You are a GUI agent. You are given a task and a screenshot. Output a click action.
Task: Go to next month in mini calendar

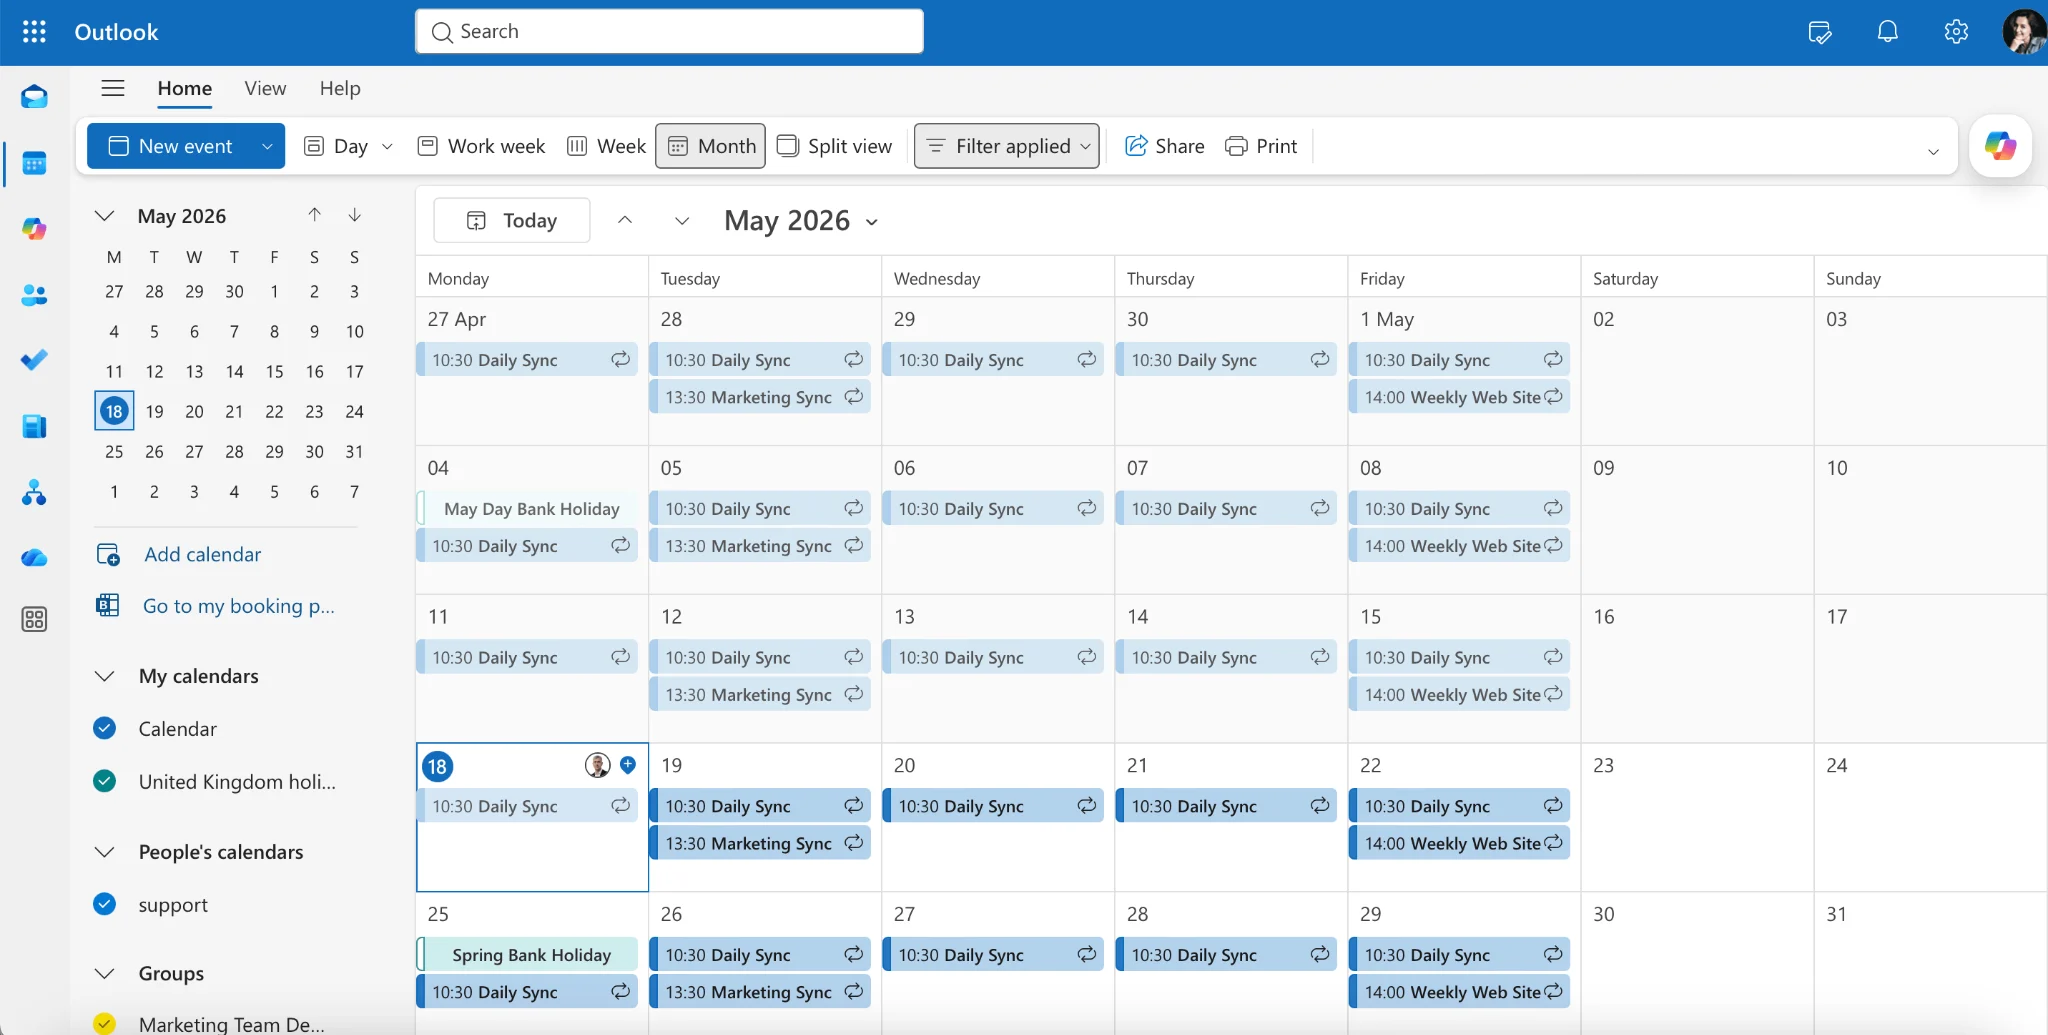pyautogui.click(x=354, y=215)
